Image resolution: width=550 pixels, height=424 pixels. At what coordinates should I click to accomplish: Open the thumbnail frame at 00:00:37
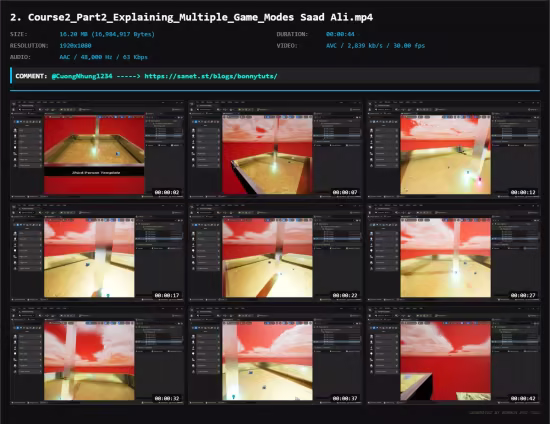pyautogui.click(x=275, y=356)
